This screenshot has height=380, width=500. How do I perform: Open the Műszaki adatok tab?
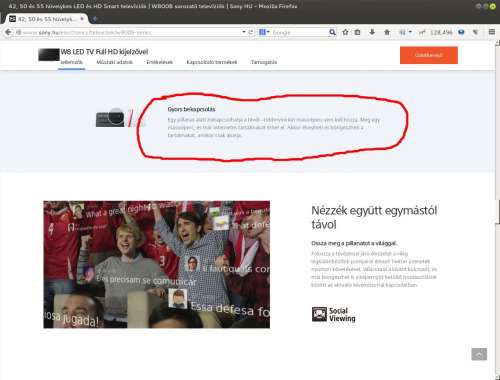point(114,62)
